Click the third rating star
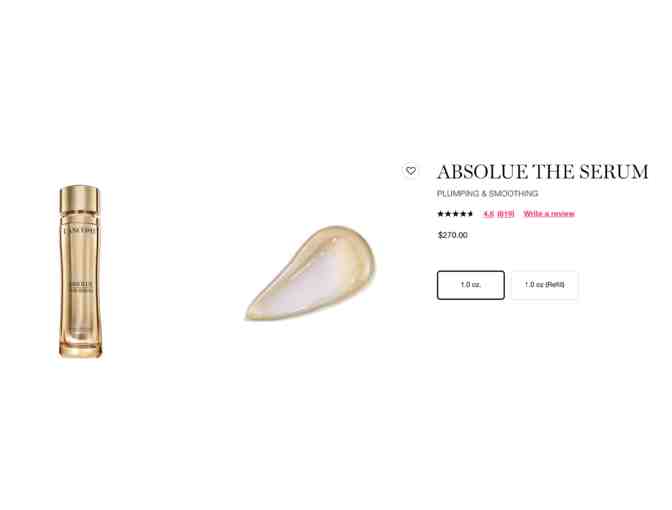The image size is (672, 510). [x=455, y=213]
